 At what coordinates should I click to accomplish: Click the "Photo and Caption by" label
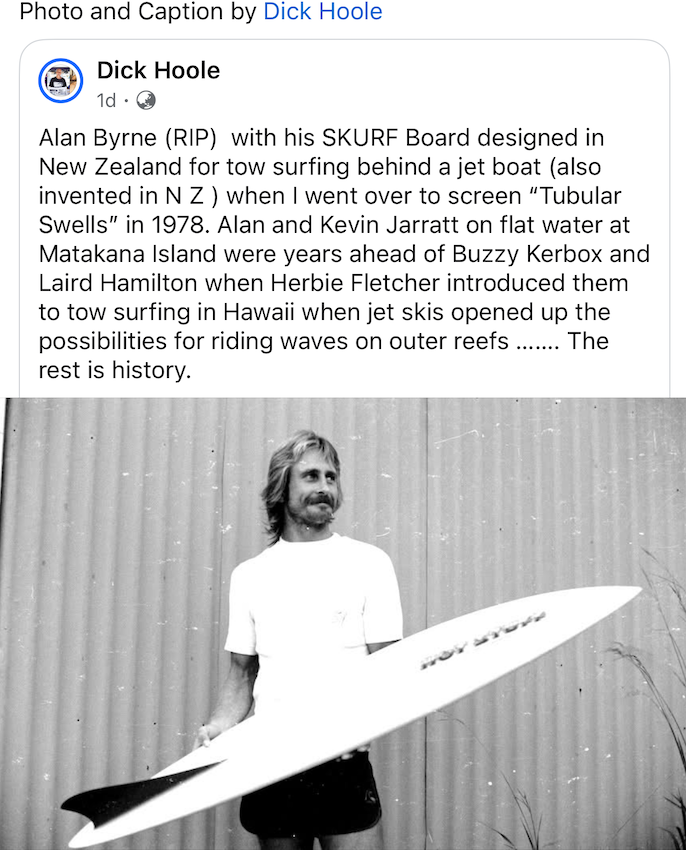[138, 13]
